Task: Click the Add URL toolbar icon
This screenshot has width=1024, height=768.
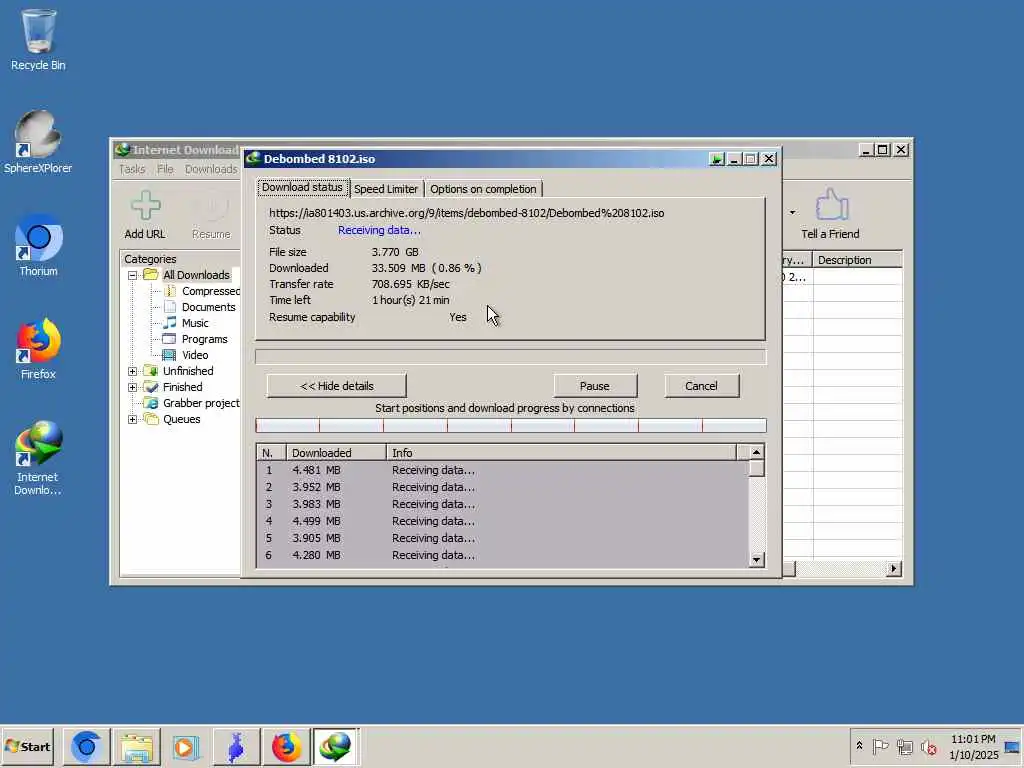Action: coord(145,215)
